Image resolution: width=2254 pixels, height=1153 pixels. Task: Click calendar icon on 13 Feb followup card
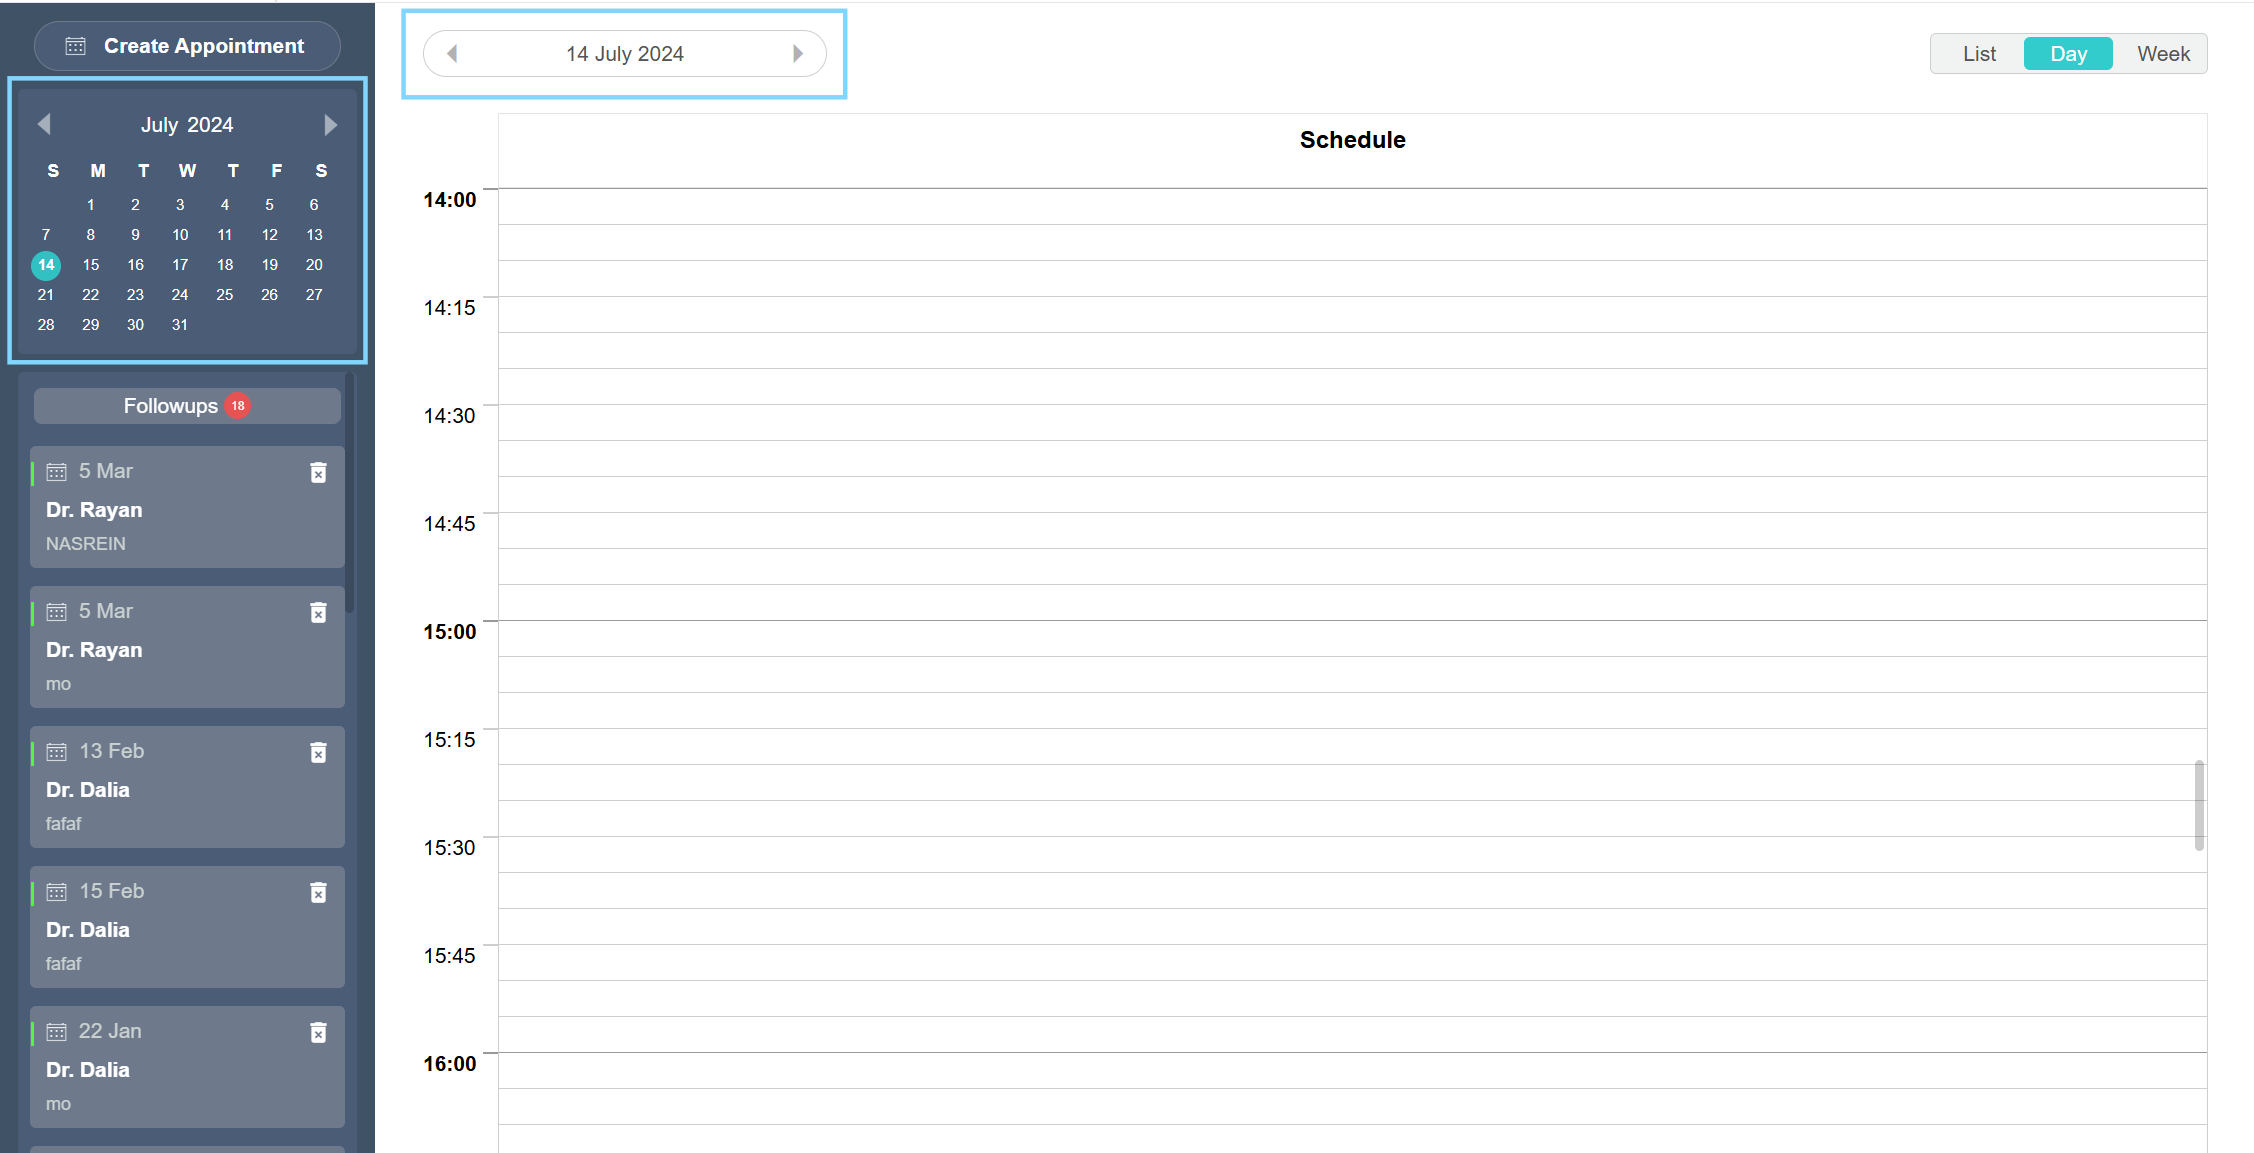(x=57, y=751)
